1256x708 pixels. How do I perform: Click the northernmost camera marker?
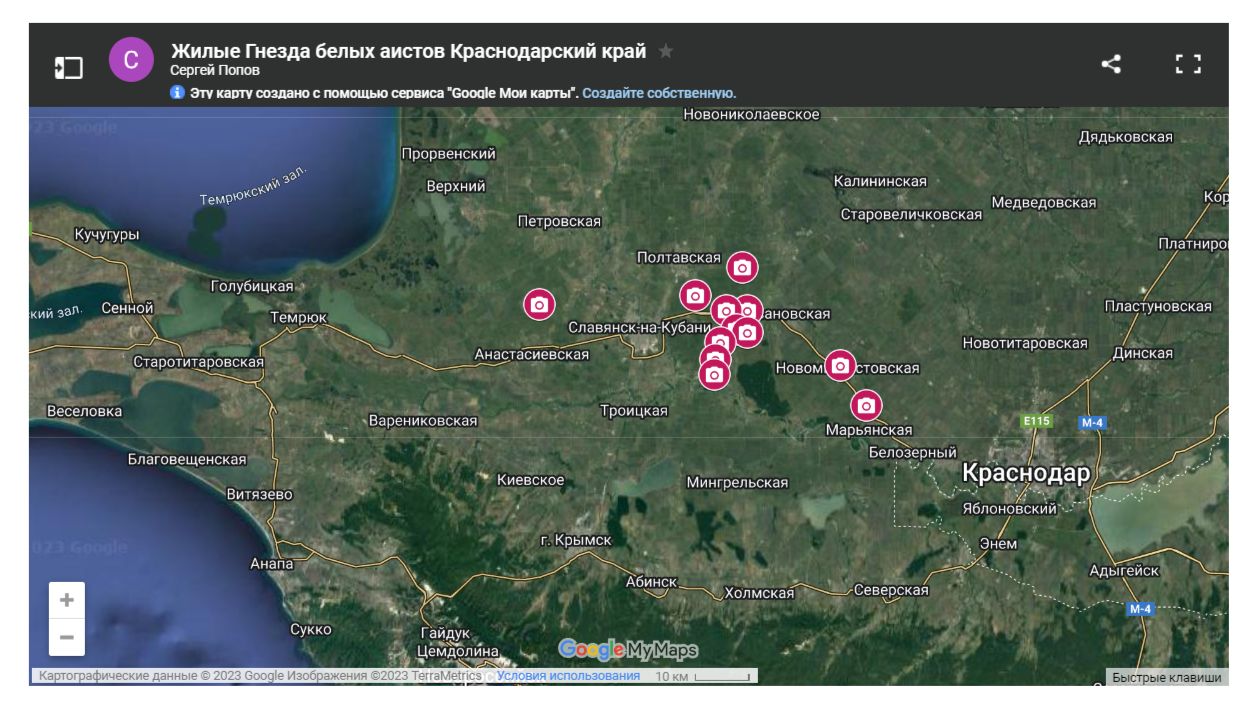[742, 267]
